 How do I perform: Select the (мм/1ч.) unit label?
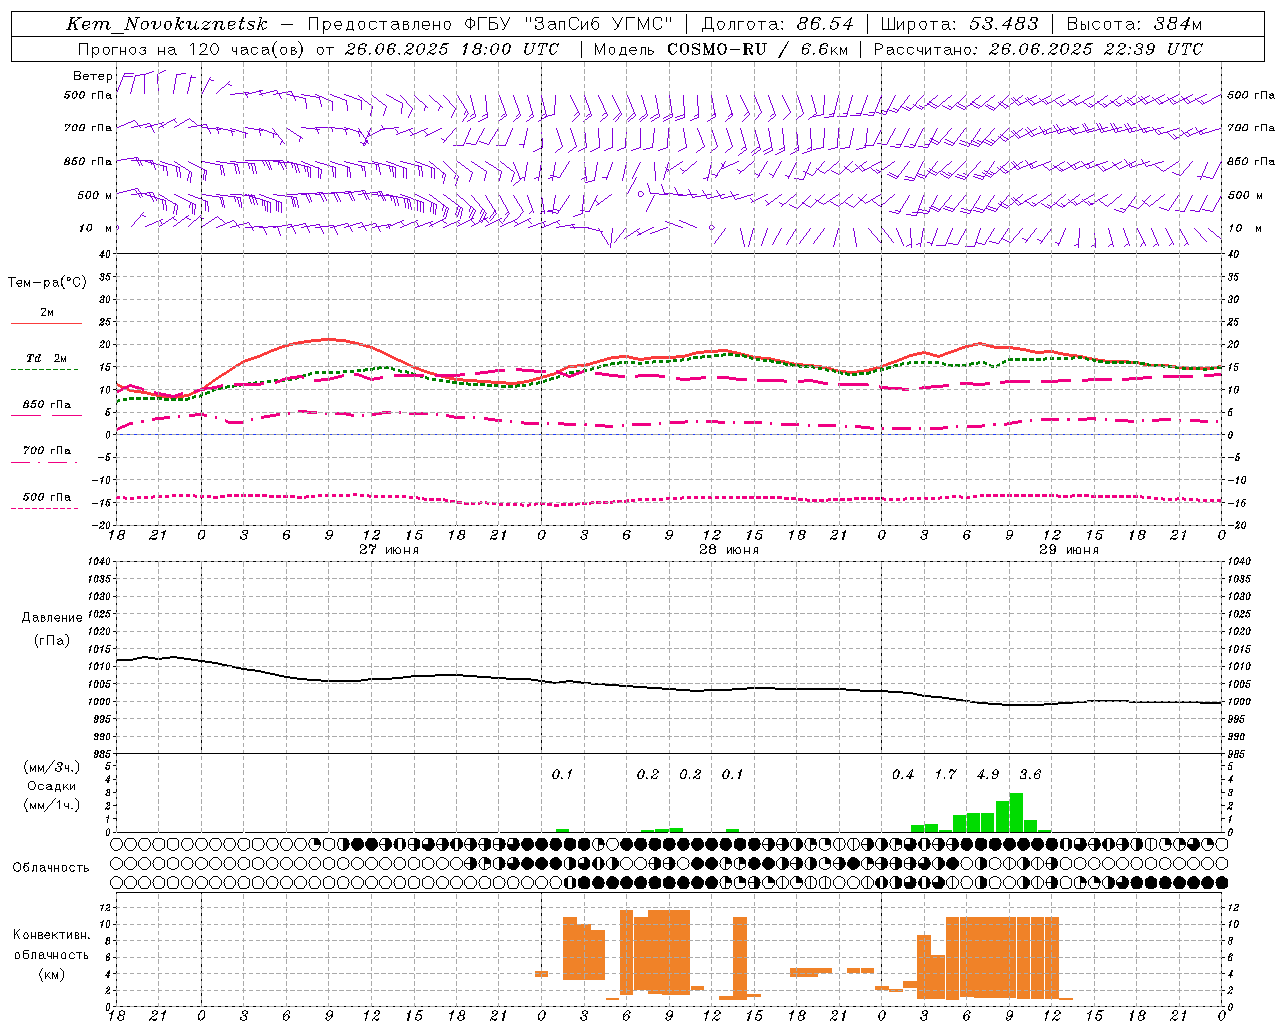pos(52,806)
